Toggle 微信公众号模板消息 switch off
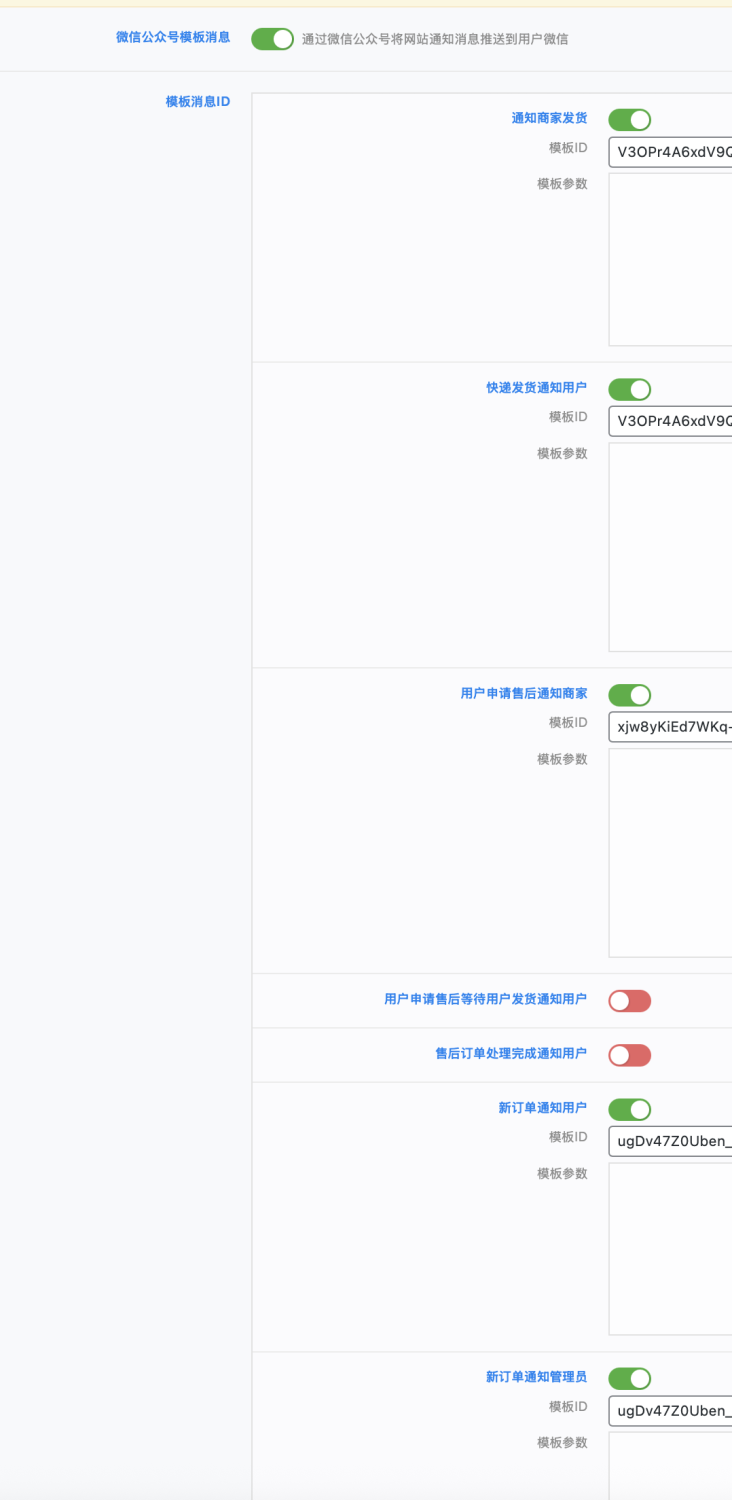This screenshot has height=1500, width=732. click(x=272, y=39)
